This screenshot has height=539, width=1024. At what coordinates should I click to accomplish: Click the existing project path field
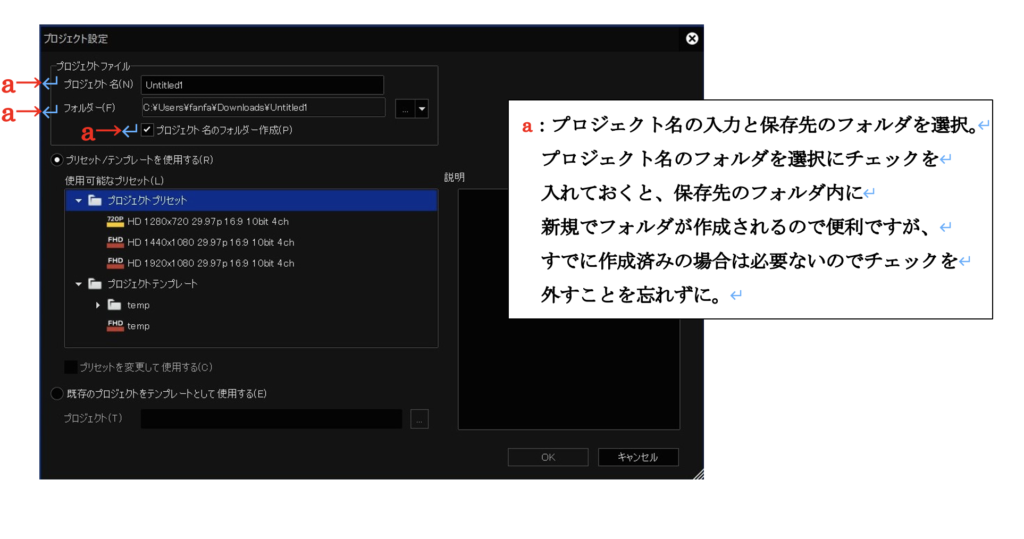point(271,419)
